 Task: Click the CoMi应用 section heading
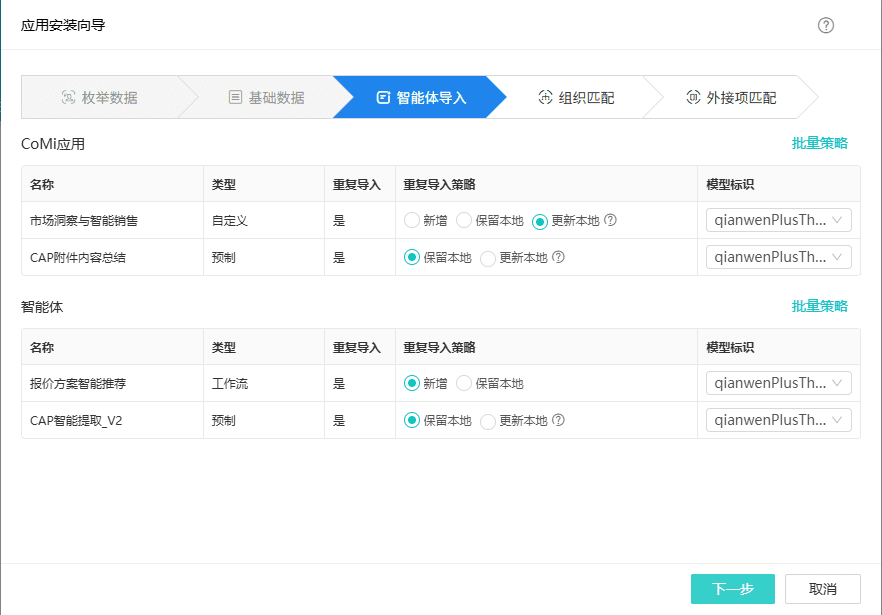point(53,144)
